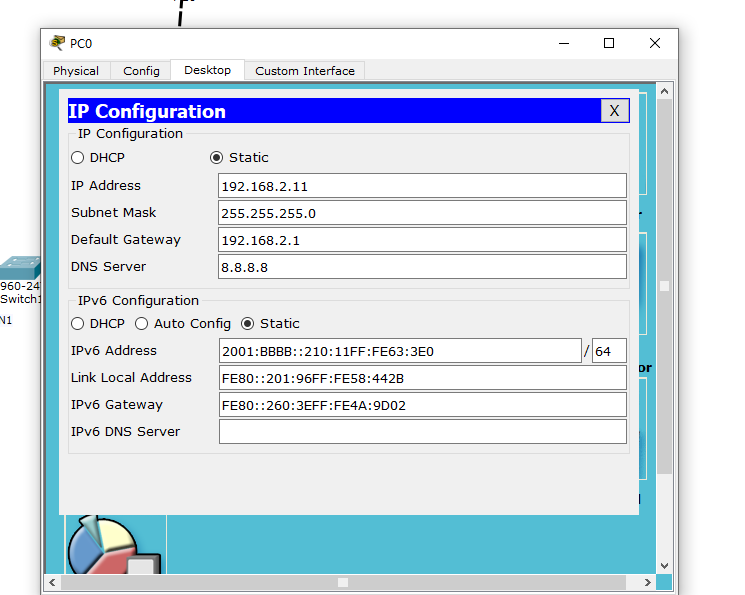745x595 pixels.
Task: Close the IP Configuration panel with X
Action: coord(614,111)
